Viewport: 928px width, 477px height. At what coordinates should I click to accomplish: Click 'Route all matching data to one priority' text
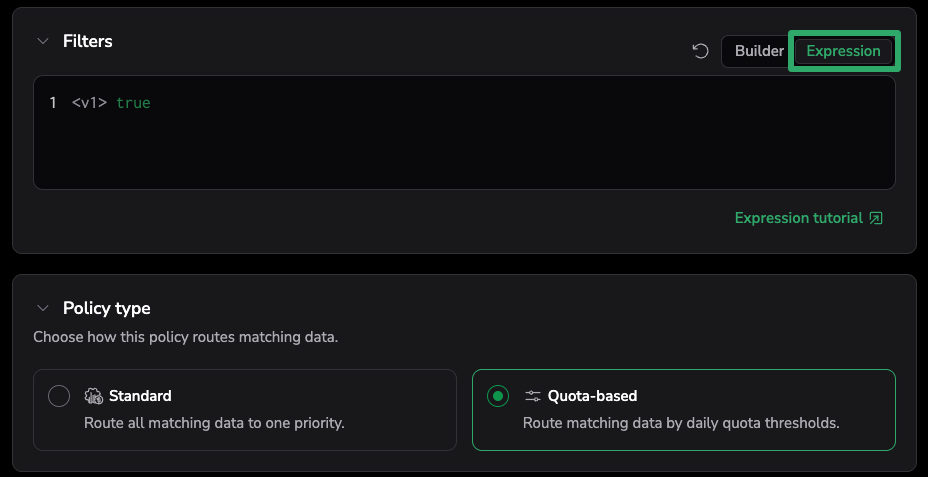[214, 423]
